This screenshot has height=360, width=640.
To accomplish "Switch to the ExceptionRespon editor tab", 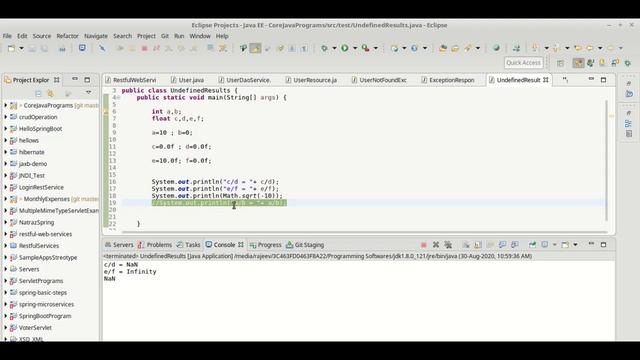I will 448,80.
